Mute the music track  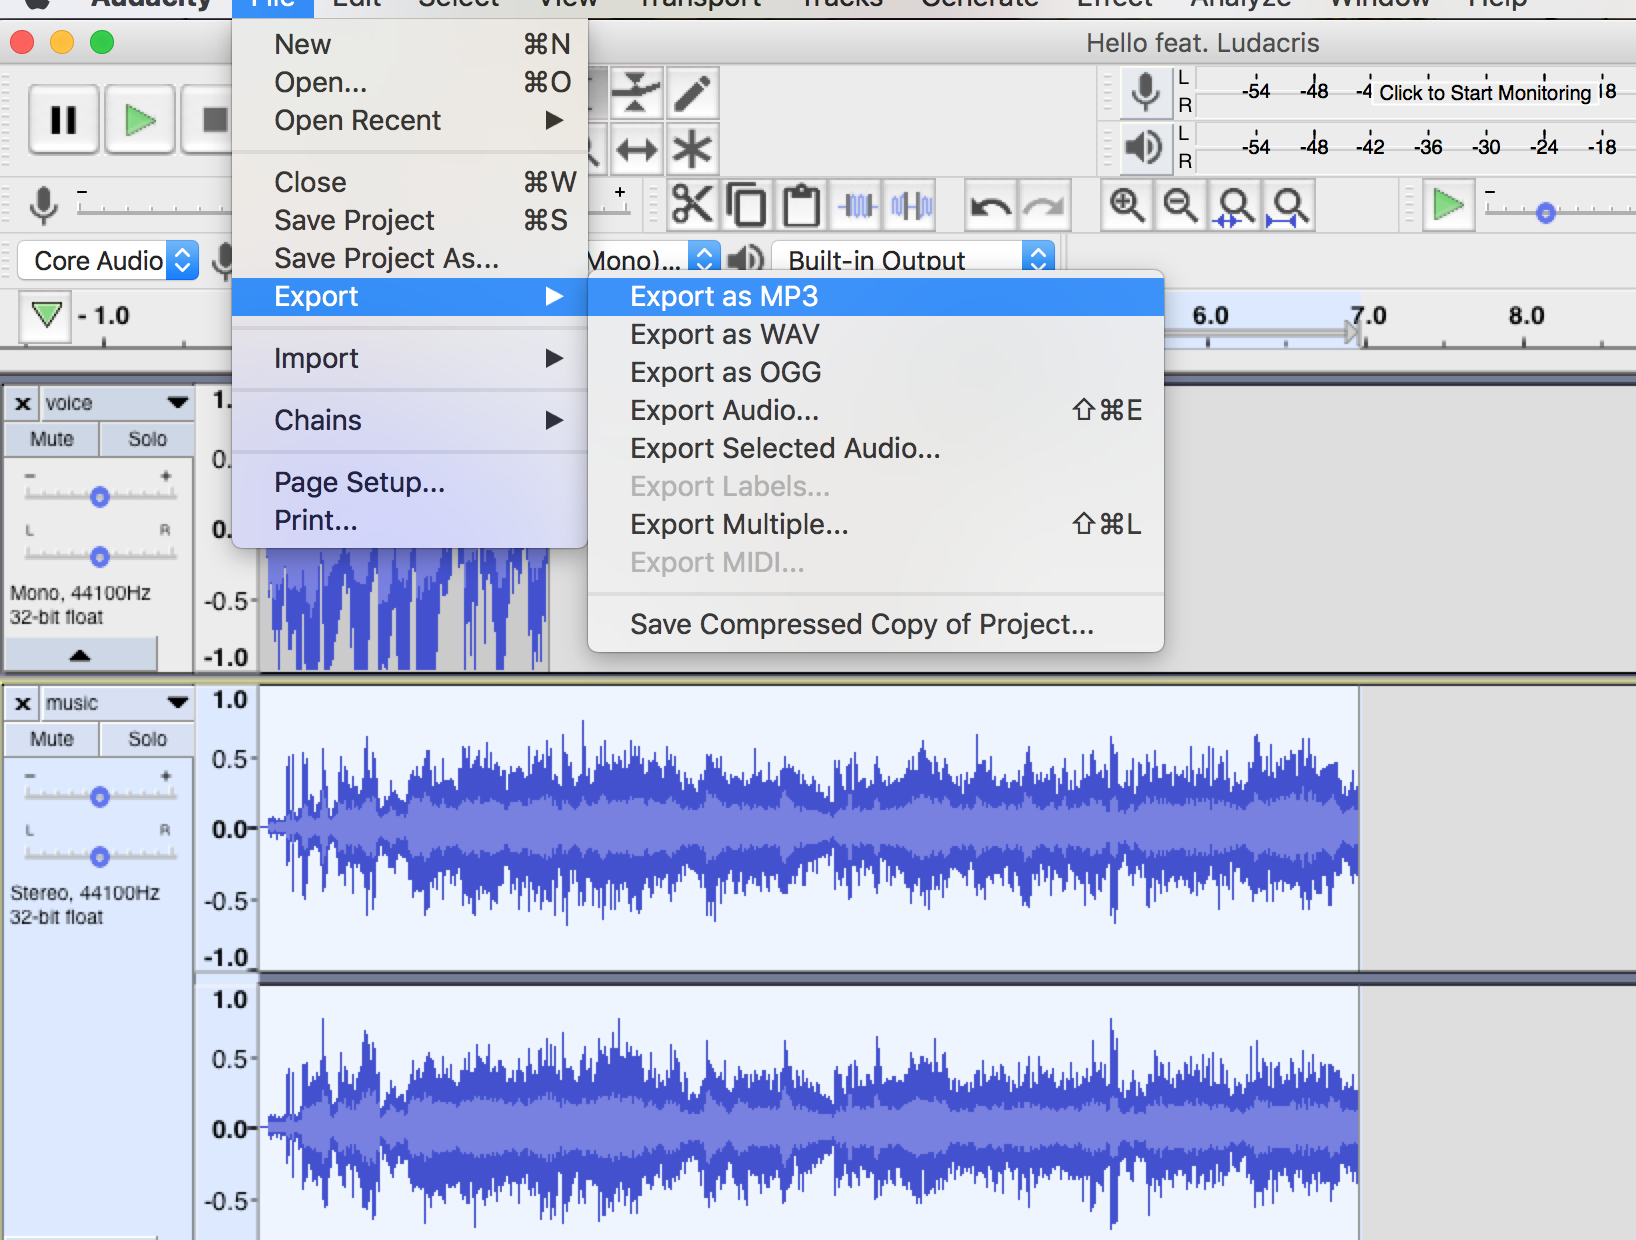click(x=52, y=739)
